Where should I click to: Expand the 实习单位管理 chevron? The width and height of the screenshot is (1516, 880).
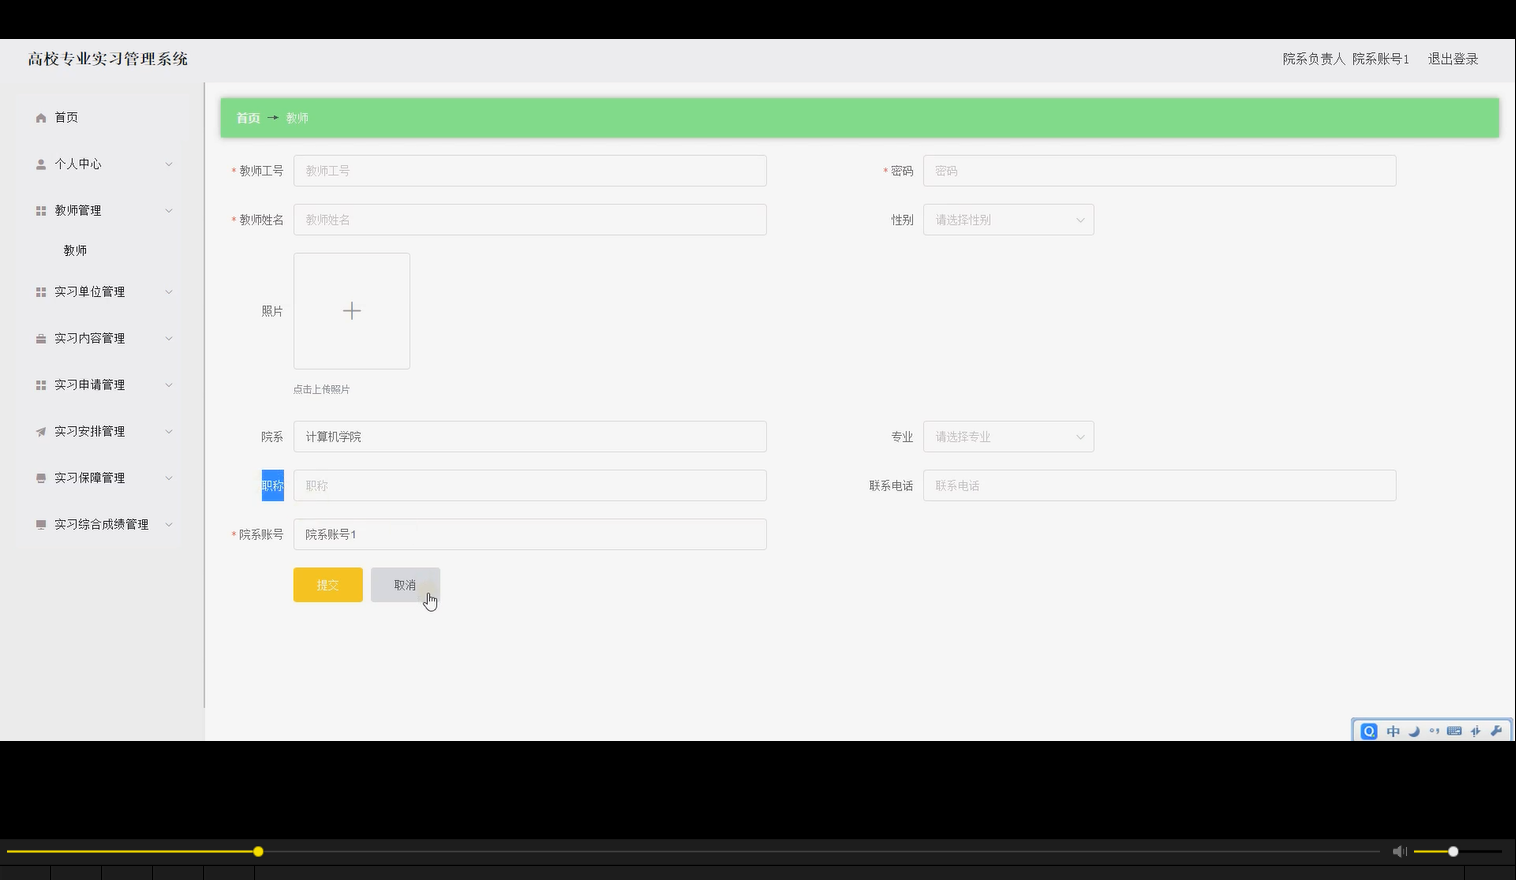168,292
